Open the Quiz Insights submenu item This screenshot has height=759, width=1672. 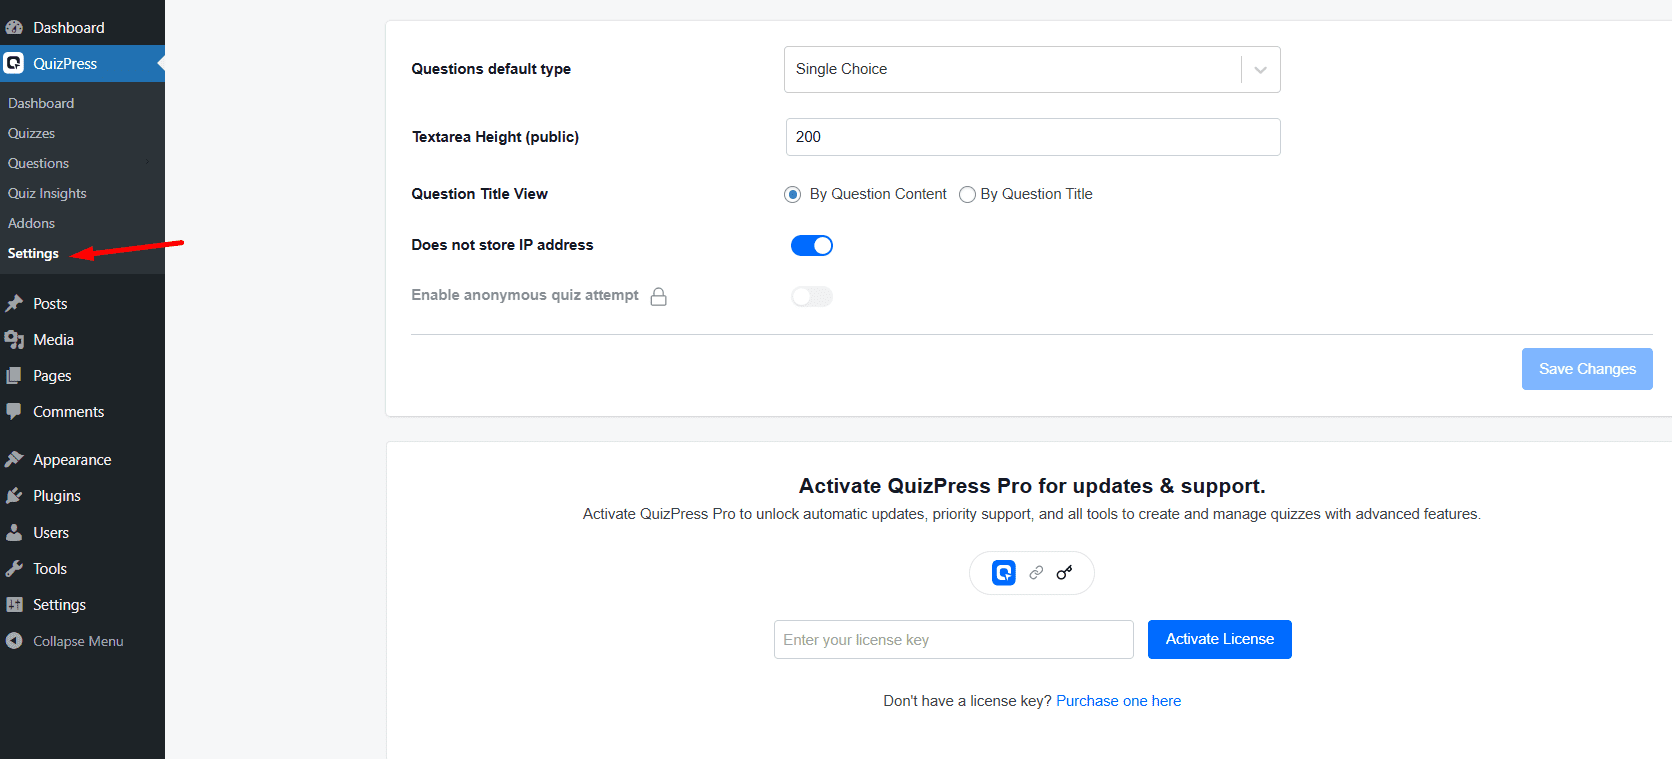(47, 193)
